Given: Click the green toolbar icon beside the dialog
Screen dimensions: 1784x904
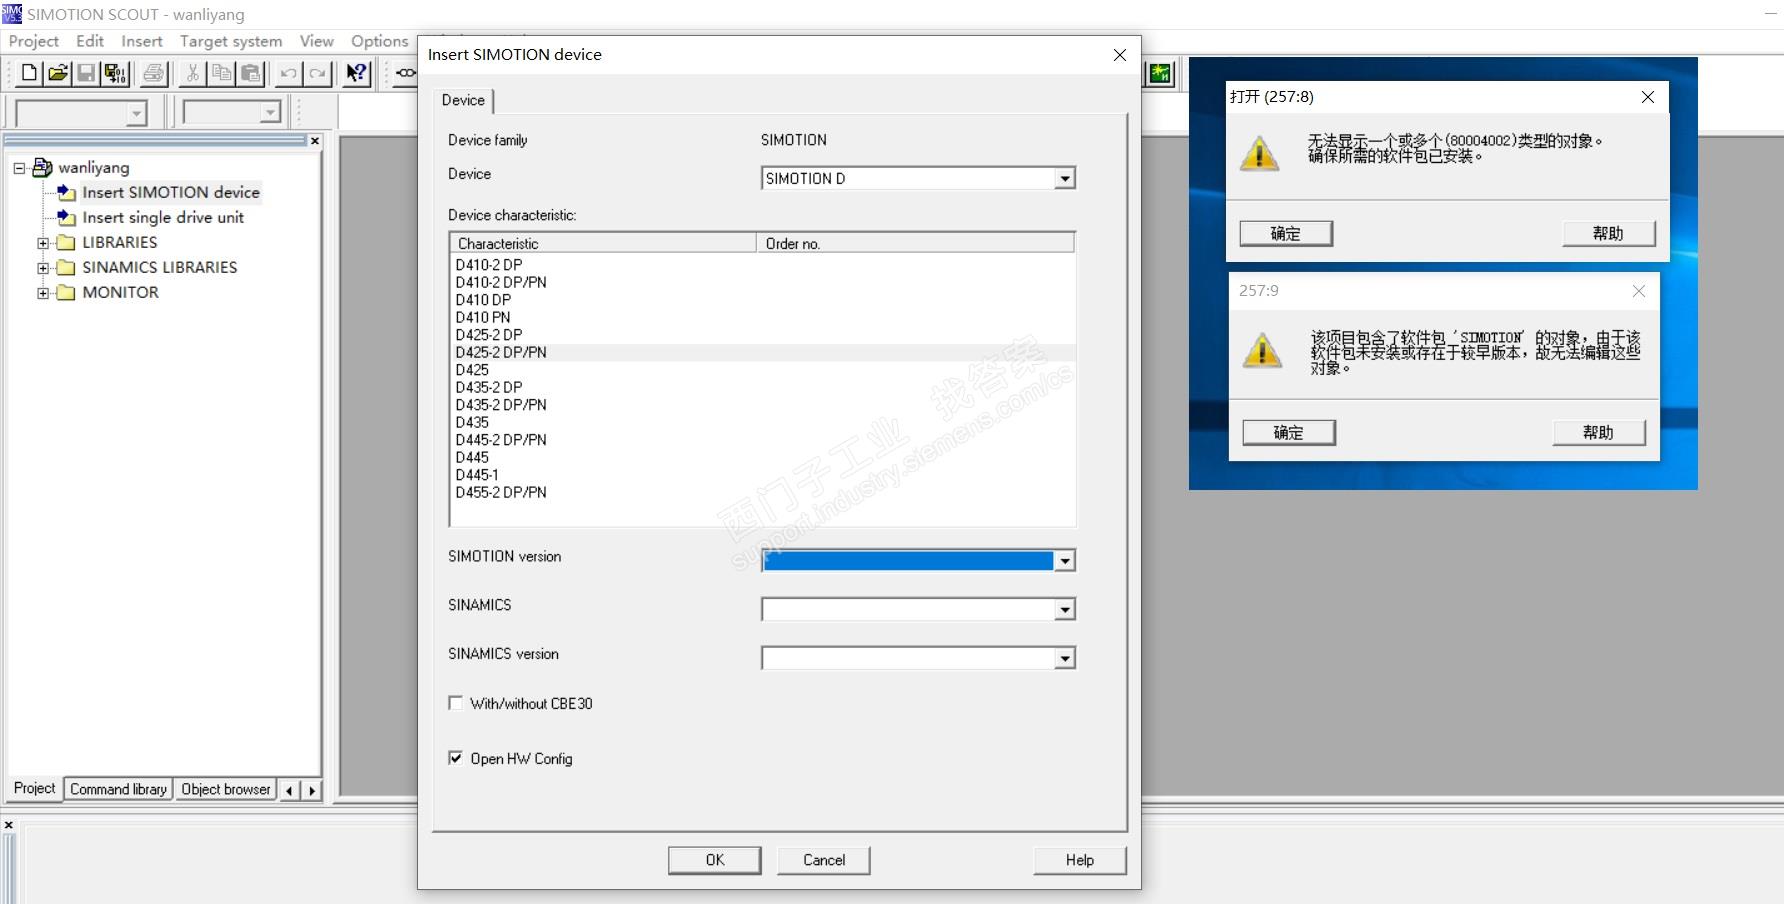Looking at the screenshot, I should 1160,73.
